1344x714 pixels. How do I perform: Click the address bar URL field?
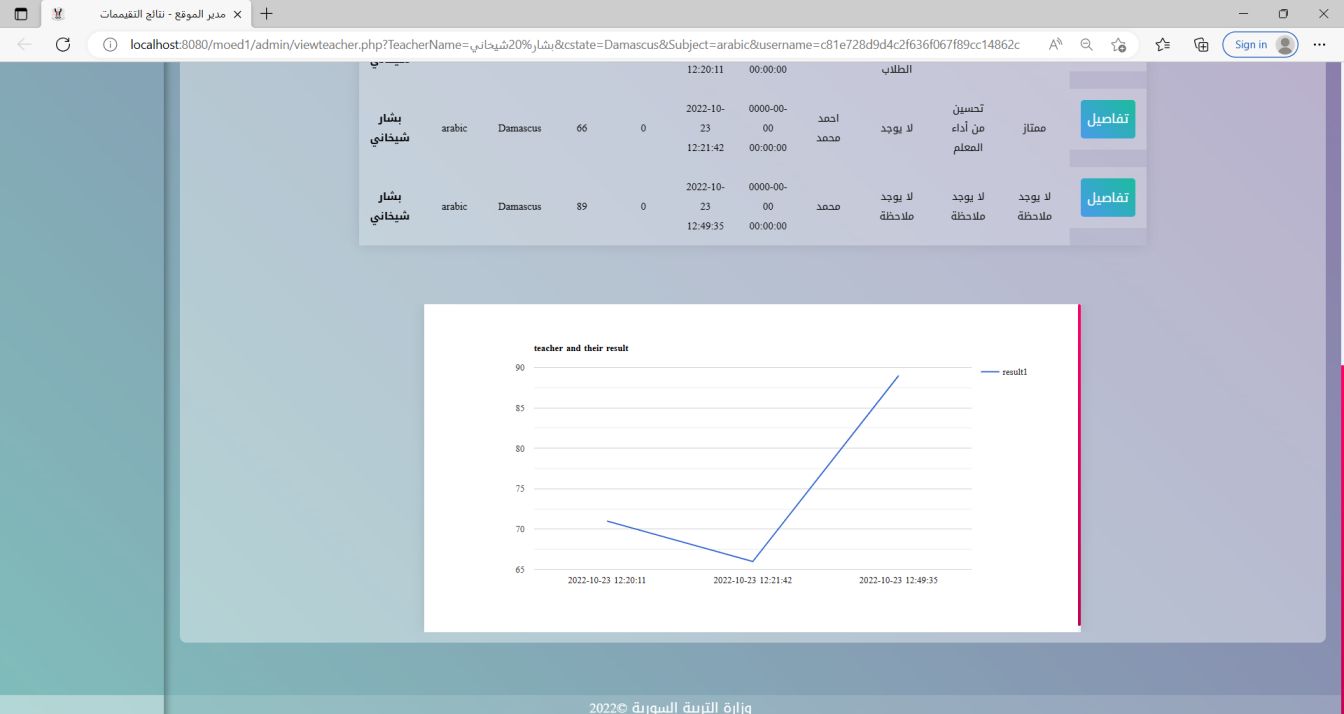(x=570, y=45)
